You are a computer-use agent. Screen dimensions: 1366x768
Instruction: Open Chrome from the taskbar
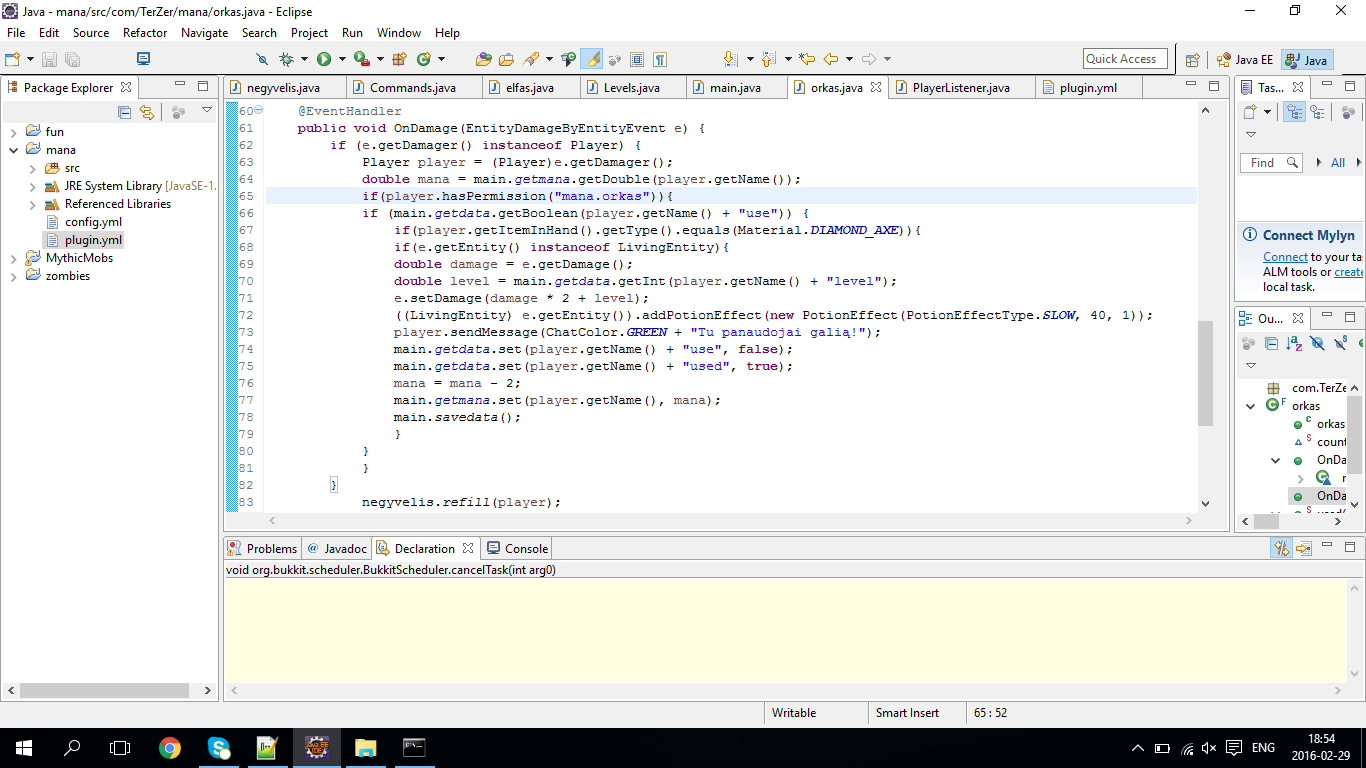[x=170, y=747]
